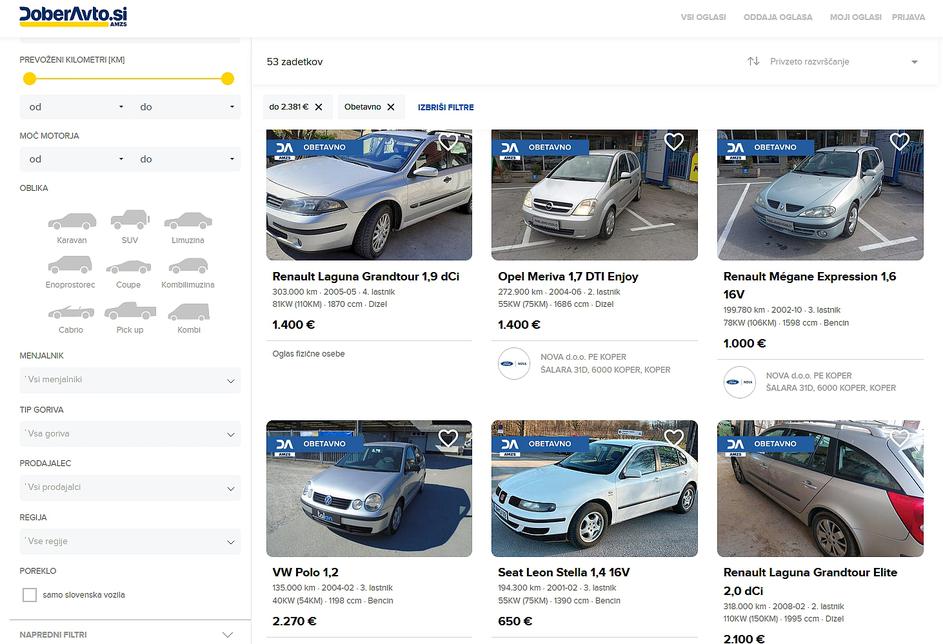Expand the Napredni filtri section
The height and width of the screenshot is (644, 943).
pos(128,634)
